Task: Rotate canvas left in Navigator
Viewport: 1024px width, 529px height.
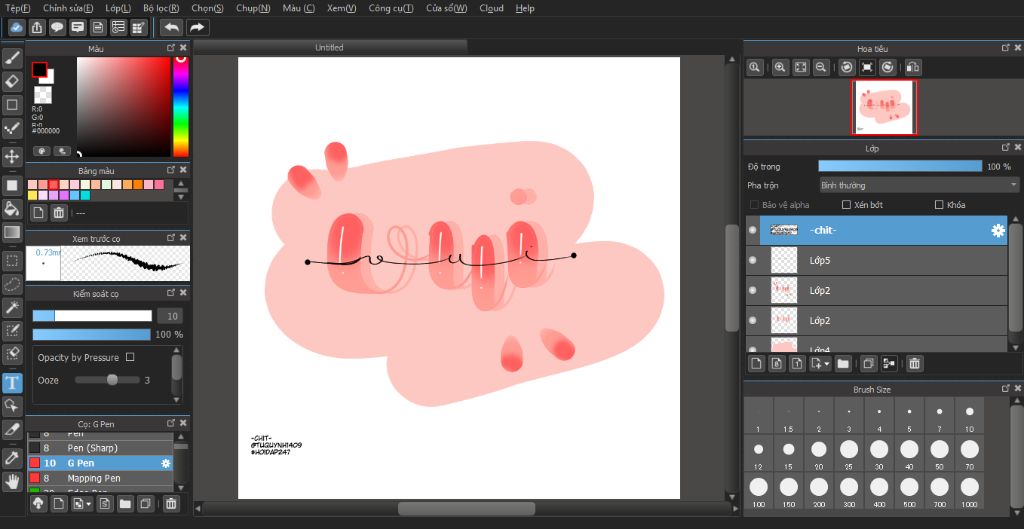Action: coord(847,67)
